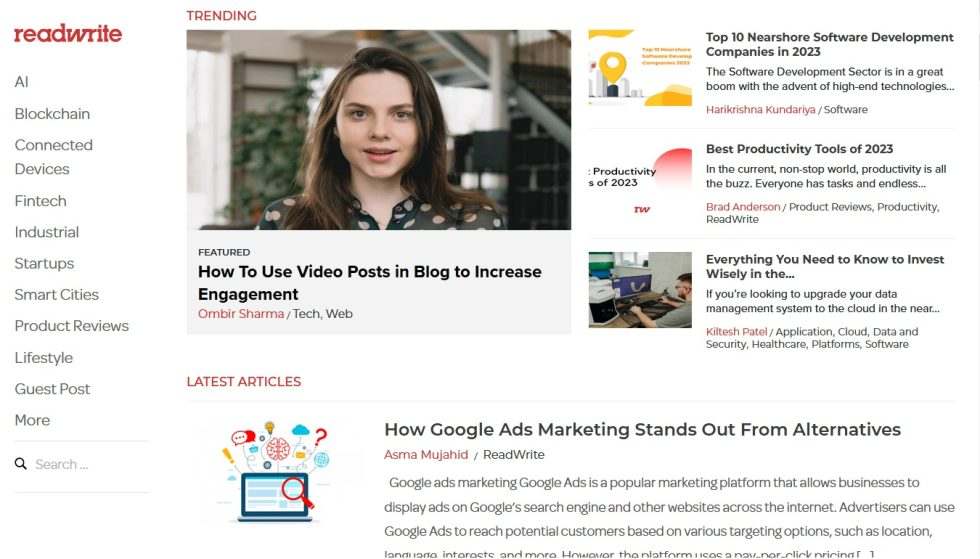Go to Smart Cities section

[x=56, y=295]
